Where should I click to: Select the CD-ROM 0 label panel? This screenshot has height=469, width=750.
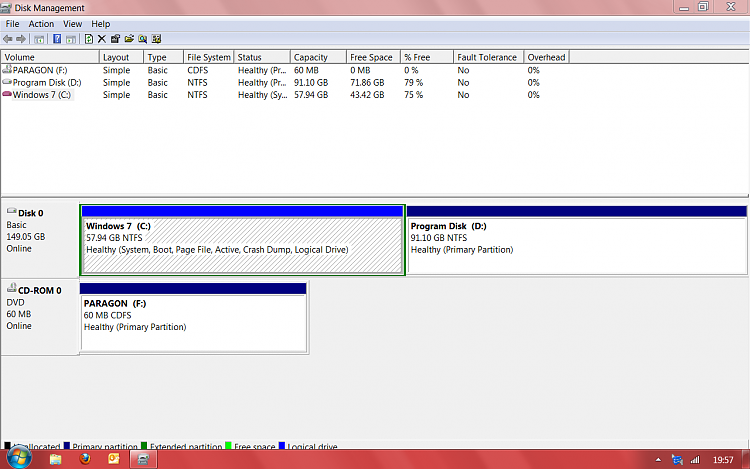pos(40,317)
